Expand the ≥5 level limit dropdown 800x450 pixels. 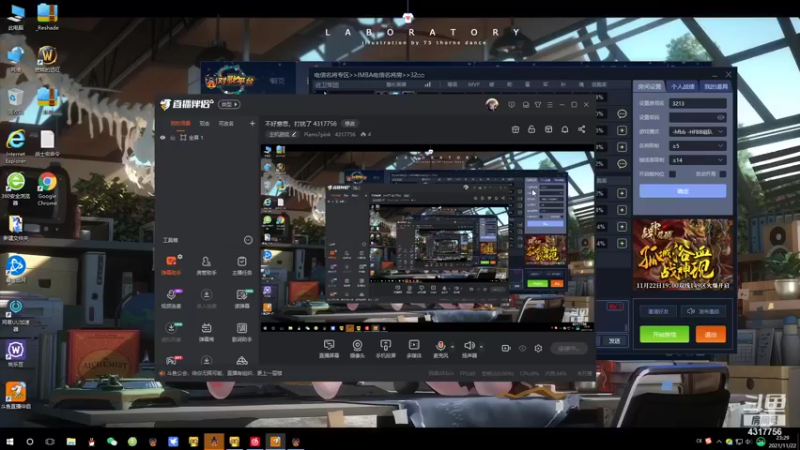pos(697,146)
